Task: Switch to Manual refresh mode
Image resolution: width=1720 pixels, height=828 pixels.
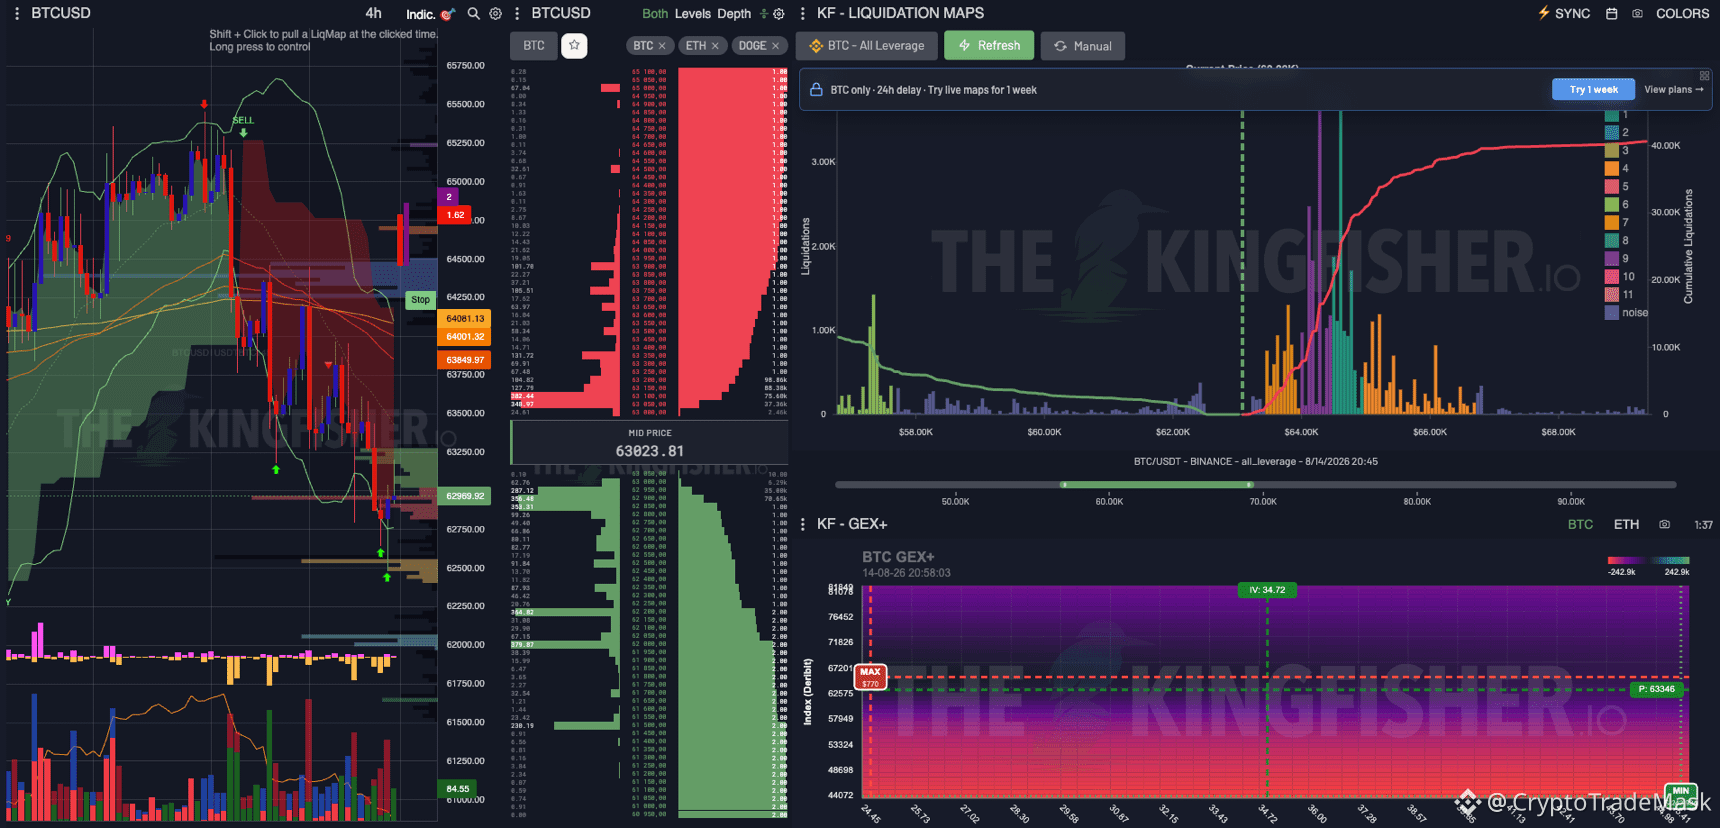Action: click(x=1083, y=46)
